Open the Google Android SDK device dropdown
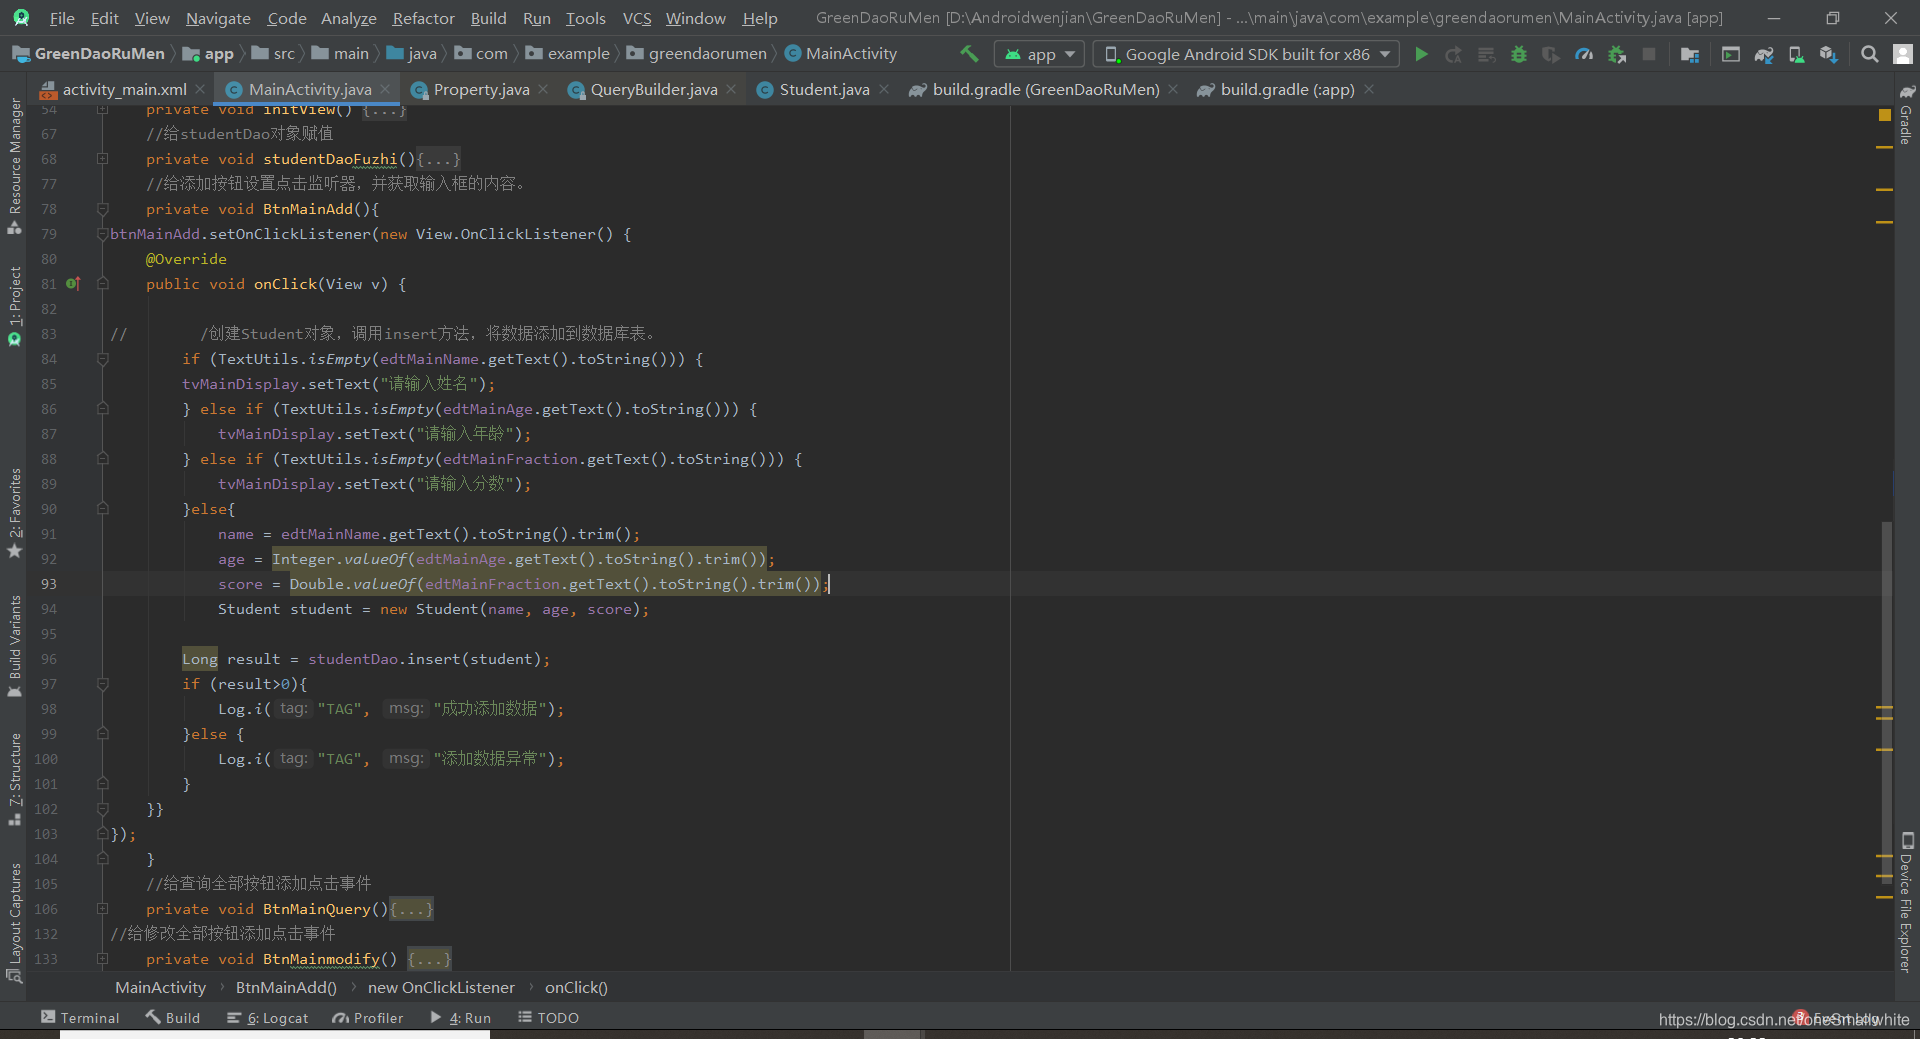The width and height of the screenshot is (1920, 1039). tap(1247, 54)
